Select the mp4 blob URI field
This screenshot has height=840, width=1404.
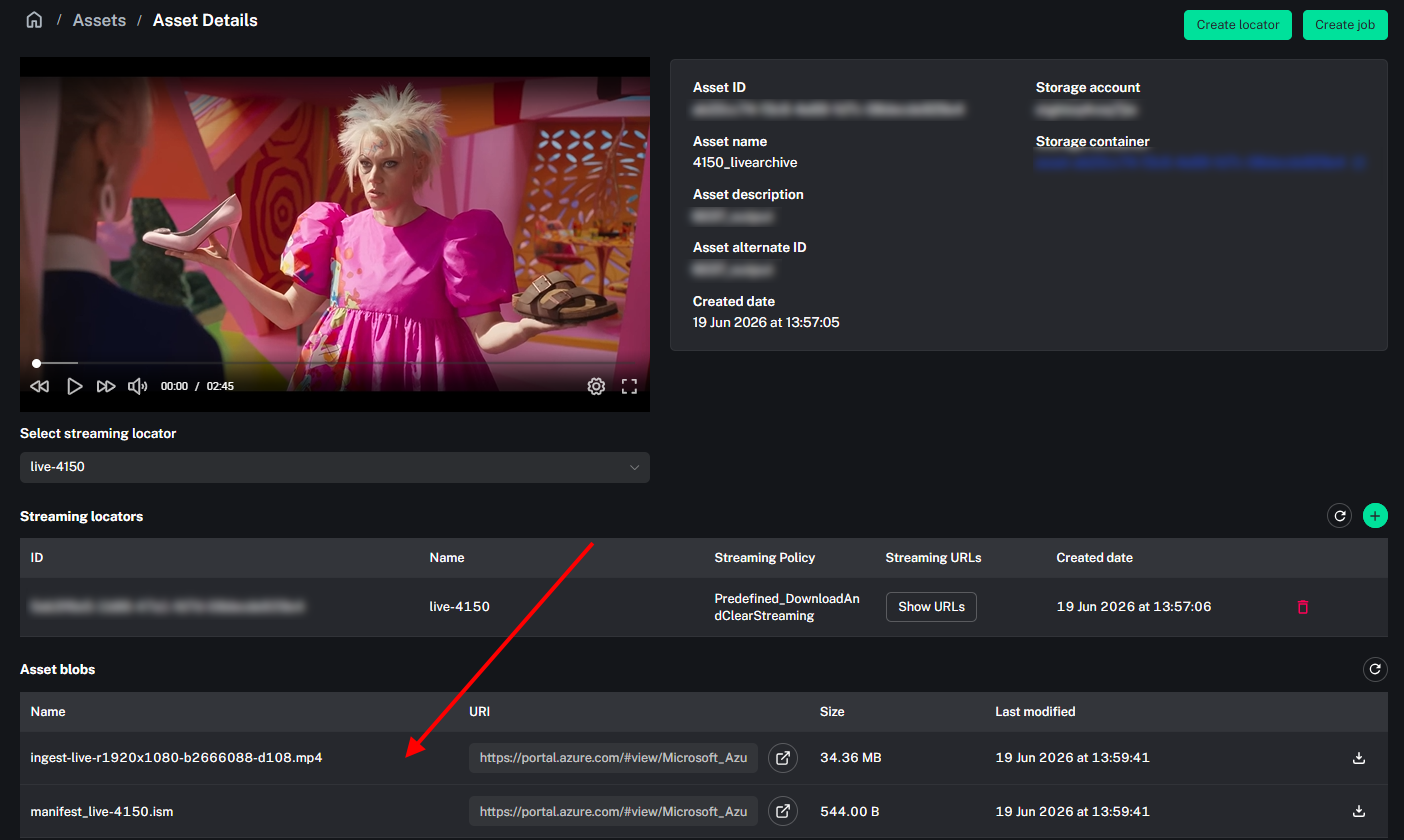[613, 758]
